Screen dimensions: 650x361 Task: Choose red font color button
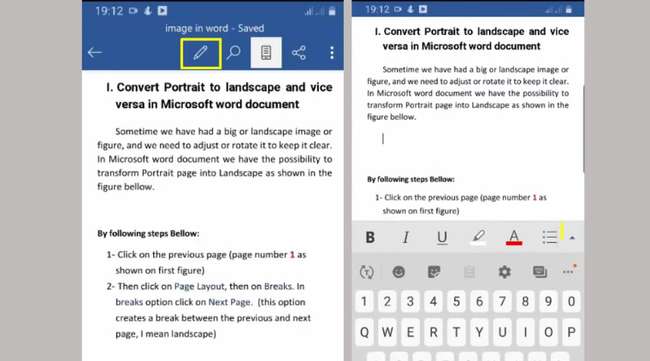click(514, 237)
